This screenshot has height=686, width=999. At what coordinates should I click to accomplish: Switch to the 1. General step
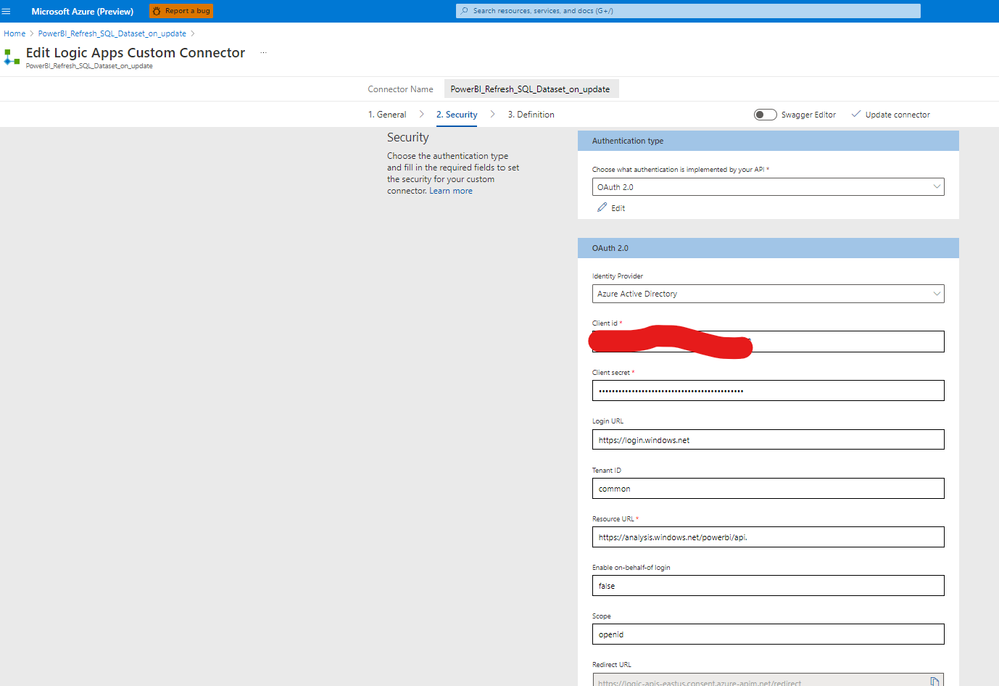(387, 115)
